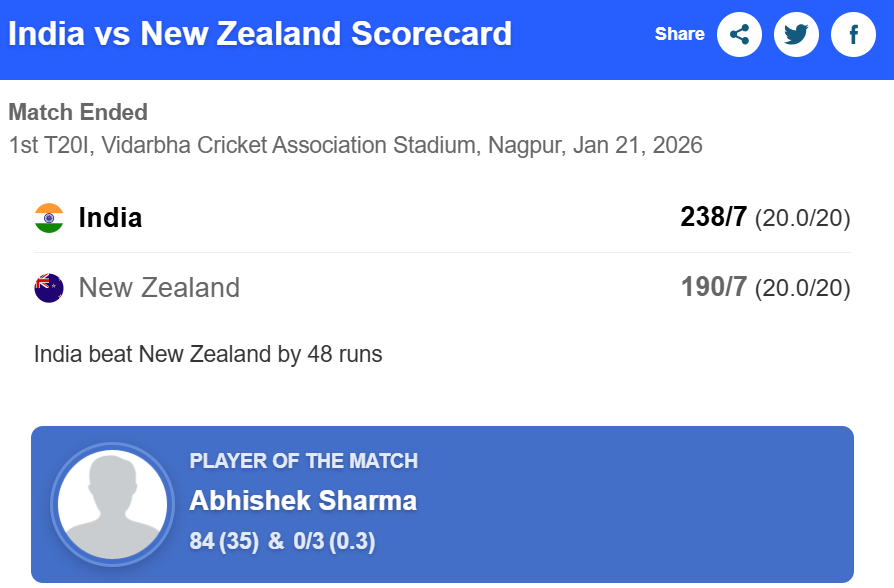Click India's overs (20.0/20)
The height and width of the screenshot is (588, 894).
[x=802, y=218]
